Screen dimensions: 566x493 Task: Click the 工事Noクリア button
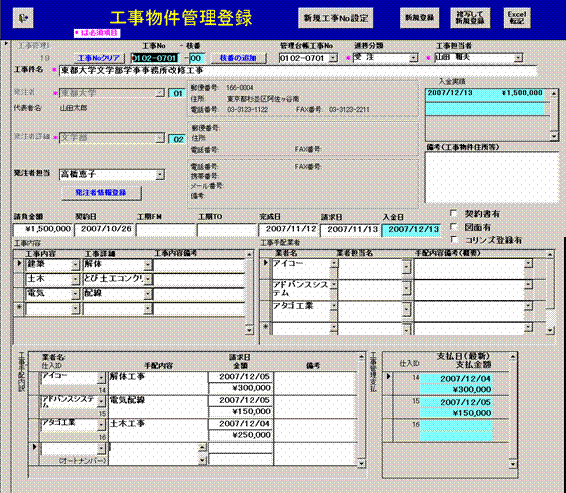click(99, 58)
